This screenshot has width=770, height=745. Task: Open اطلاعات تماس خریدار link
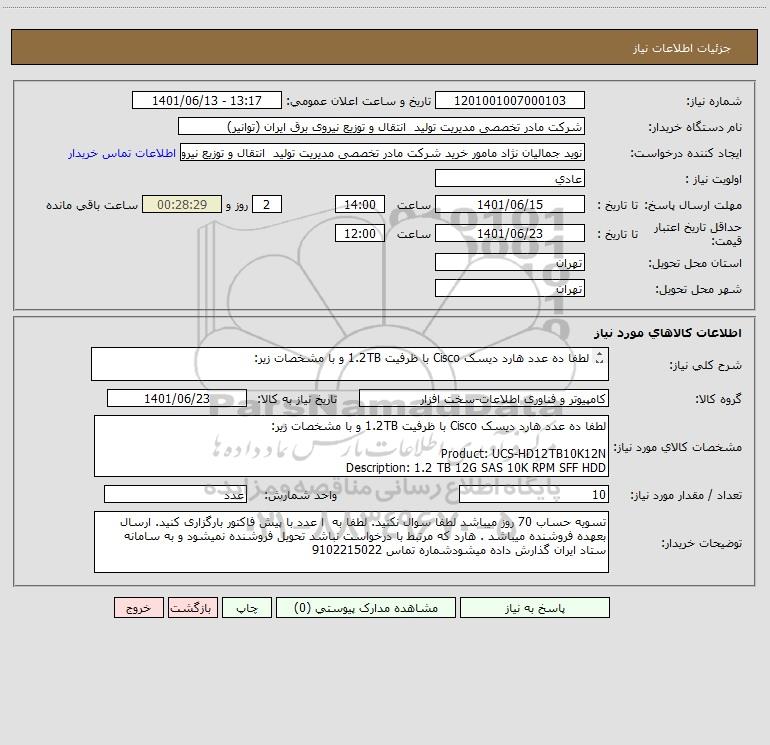122,153
